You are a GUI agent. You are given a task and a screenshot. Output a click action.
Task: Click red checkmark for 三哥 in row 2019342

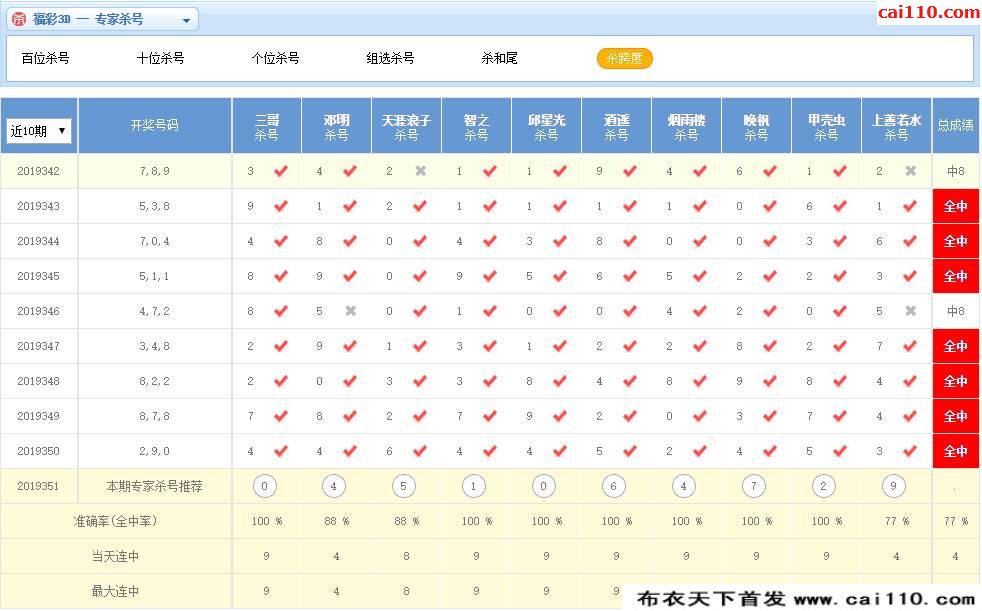tap(281, 171)
